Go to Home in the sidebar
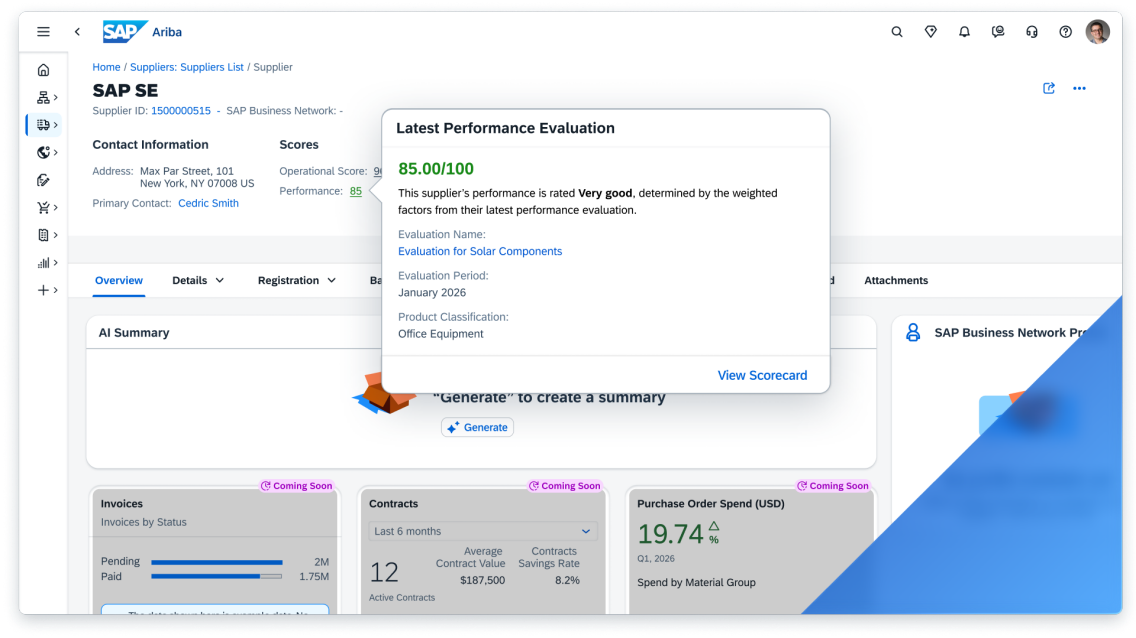 tap(43, 70)
